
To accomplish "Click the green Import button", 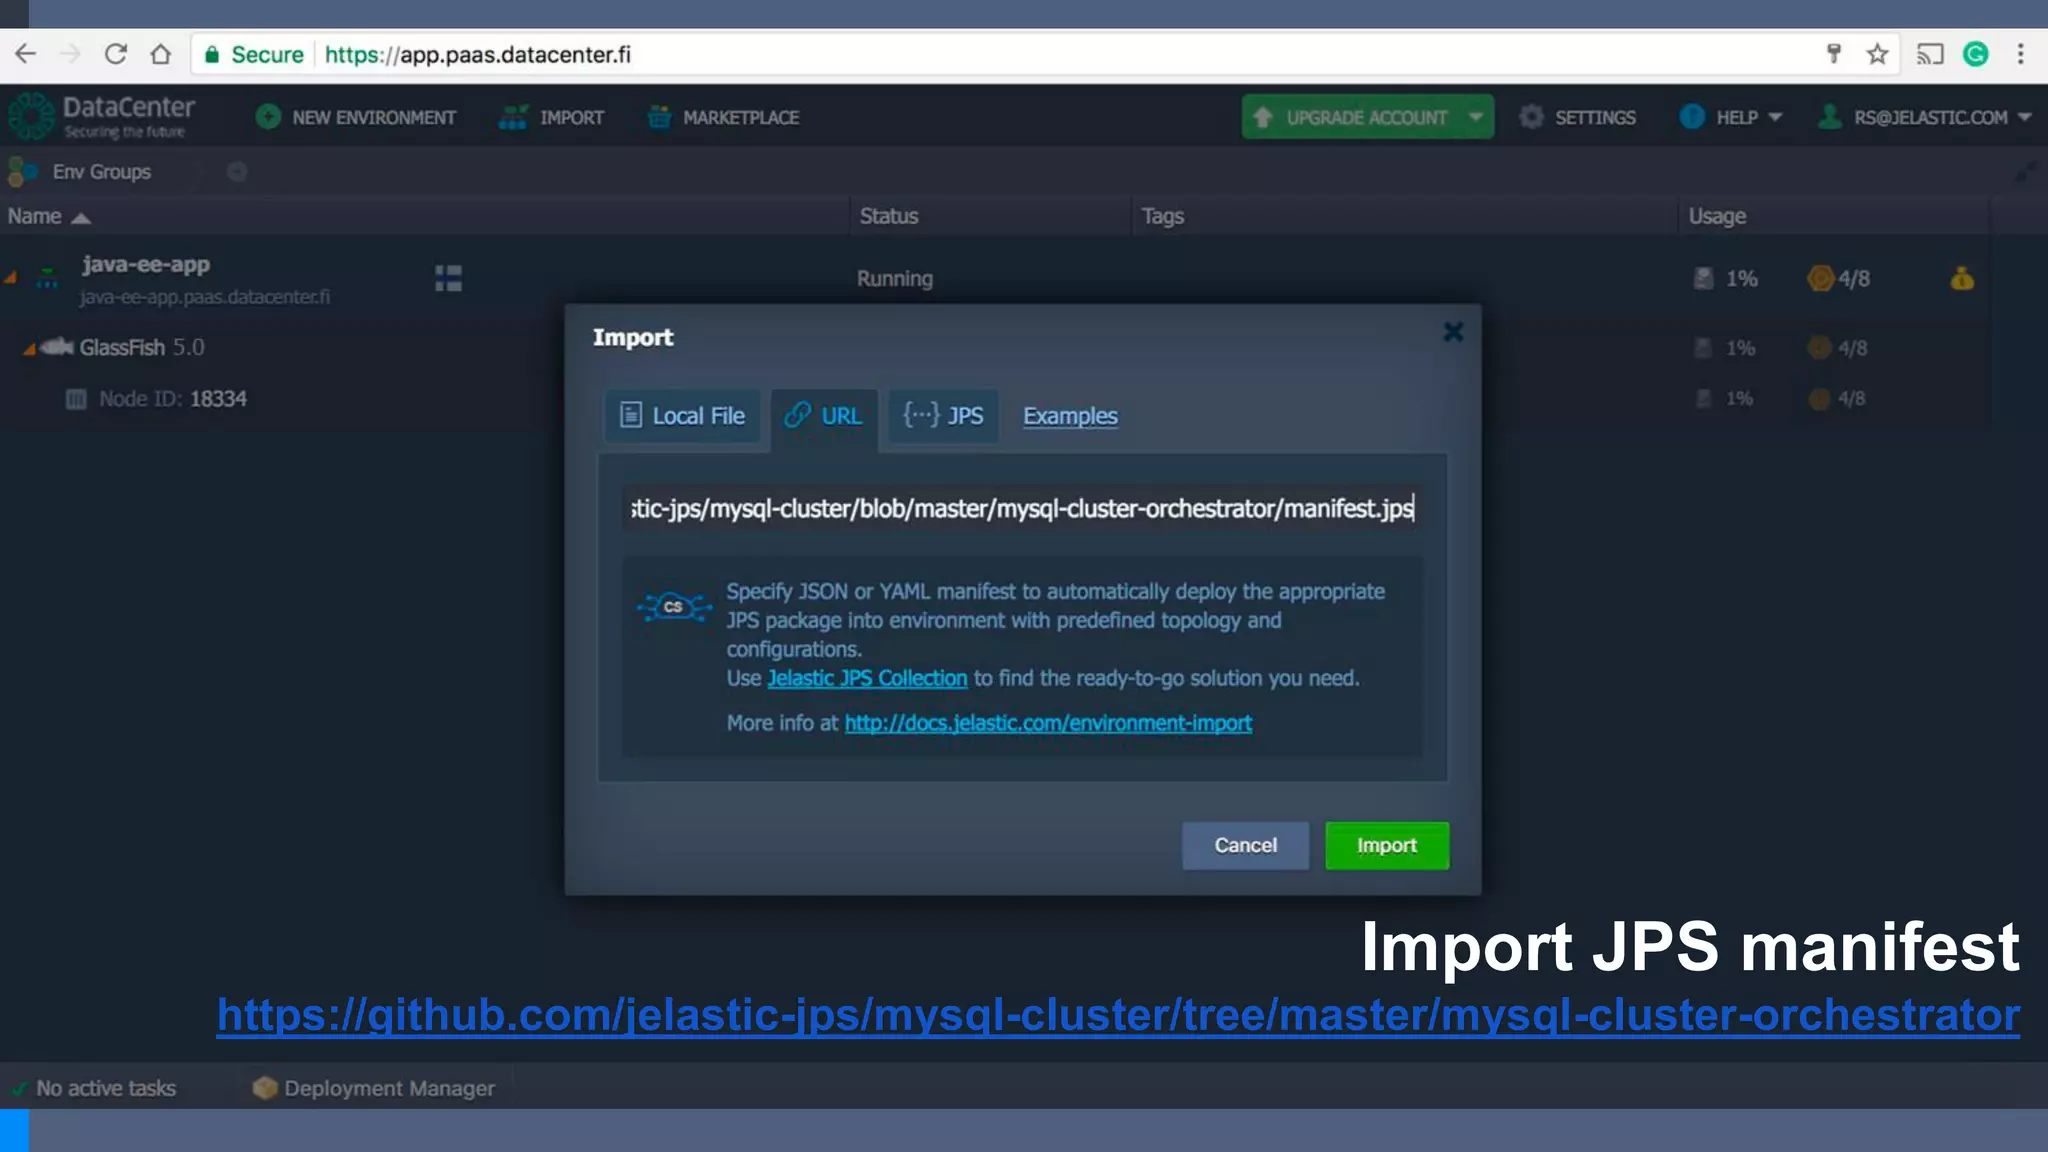I will (1387, 846).
